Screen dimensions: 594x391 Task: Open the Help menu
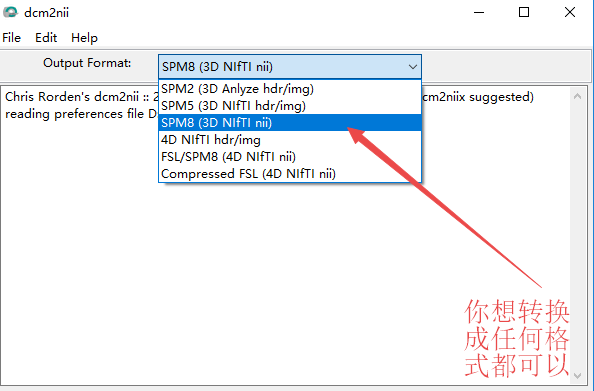[84, 38]
